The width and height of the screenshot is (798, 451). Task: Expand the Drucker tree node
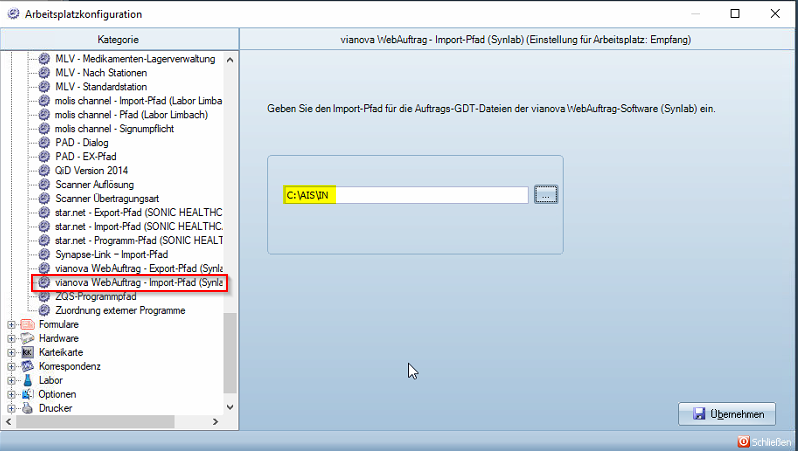click(11, 408)
